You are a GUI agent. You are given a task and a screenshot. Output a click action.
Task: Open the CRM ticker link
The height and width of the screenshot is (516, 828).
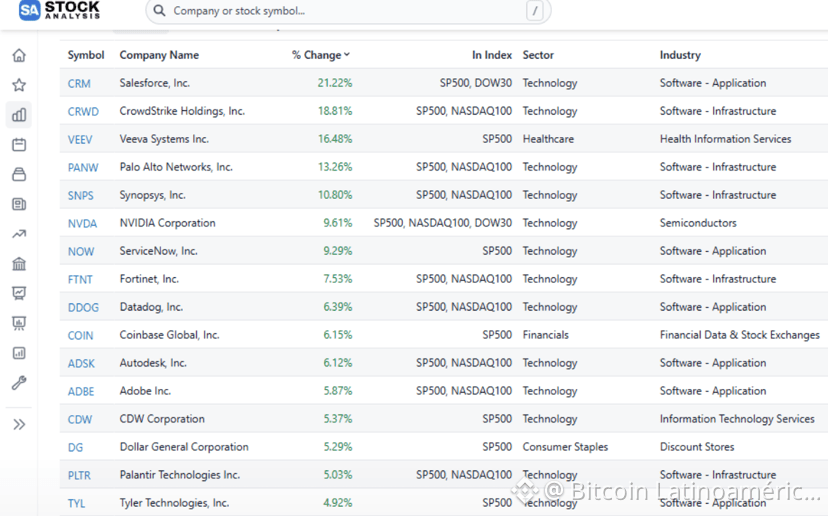click(x=79, y=83)
